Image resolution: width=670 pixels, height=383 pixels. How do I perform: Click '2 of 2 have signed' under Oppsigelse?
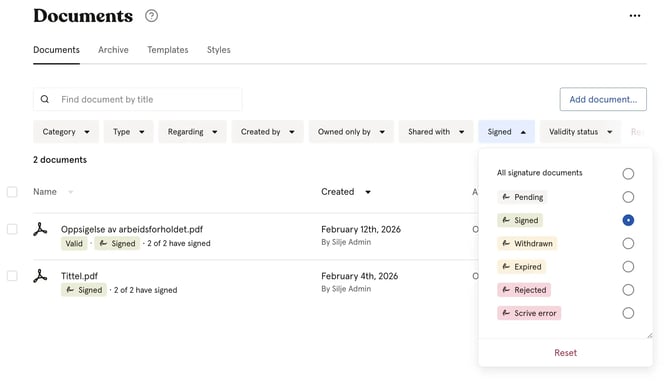(x=179, y=243)
